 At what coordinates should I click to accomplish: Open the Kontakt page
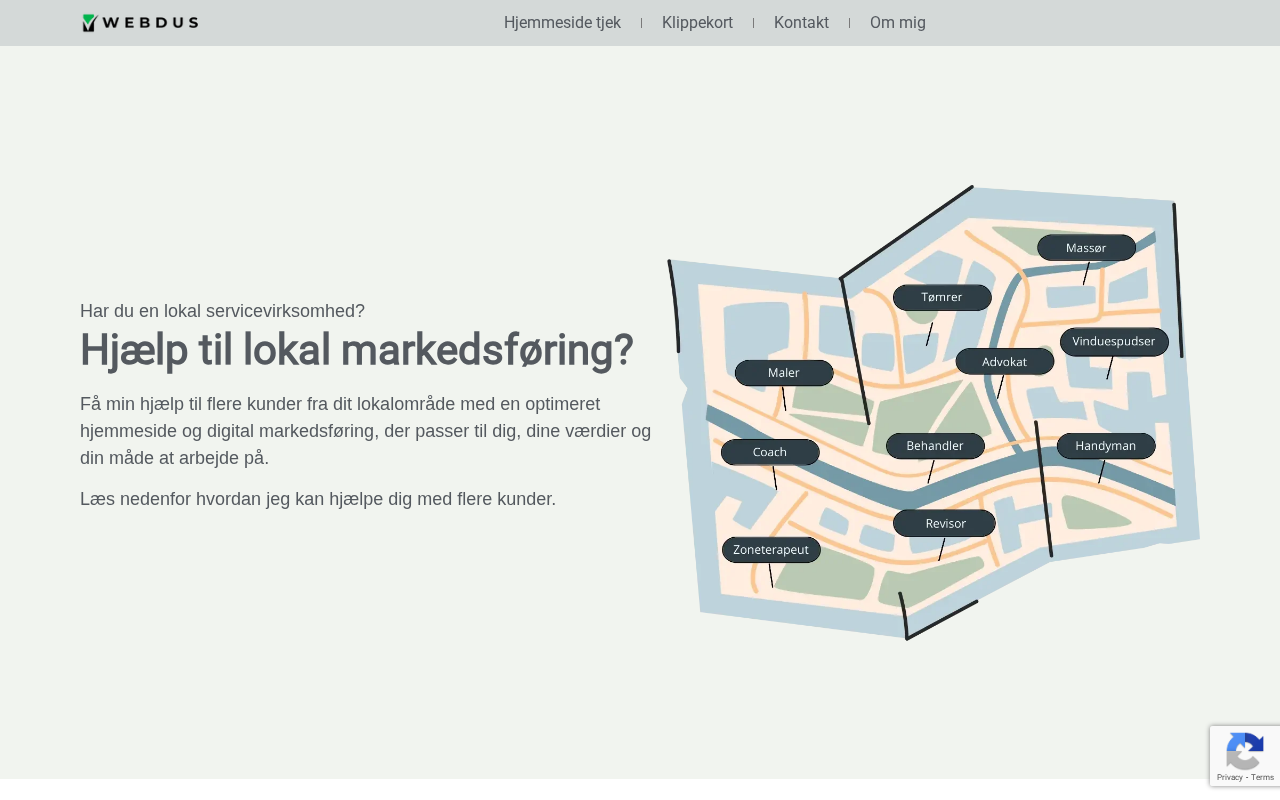pyautogui.click(x=801, y=23)
